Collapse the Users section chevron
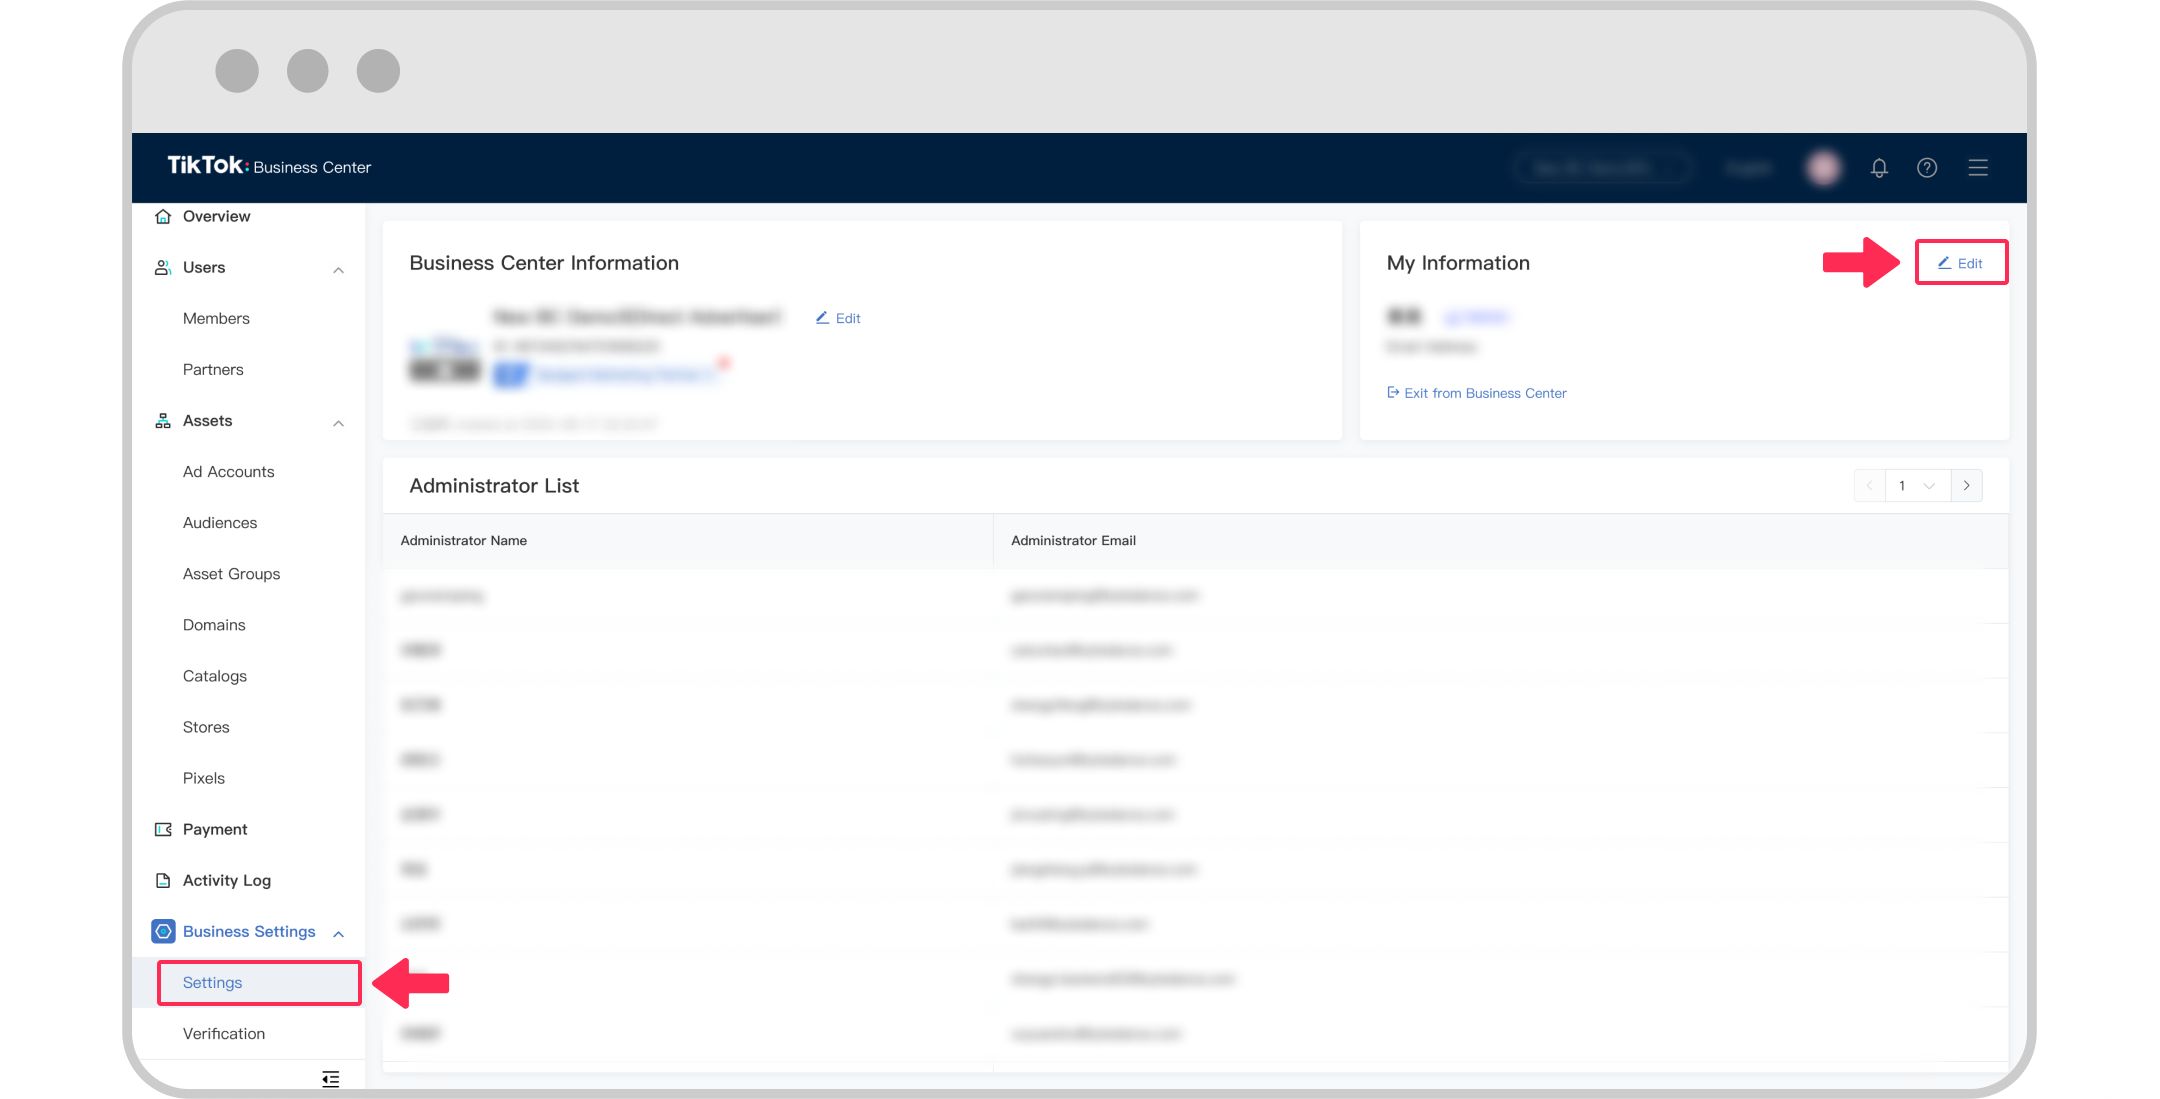The height and width of the screenshot is (1099, 2160). click(338, 267)
